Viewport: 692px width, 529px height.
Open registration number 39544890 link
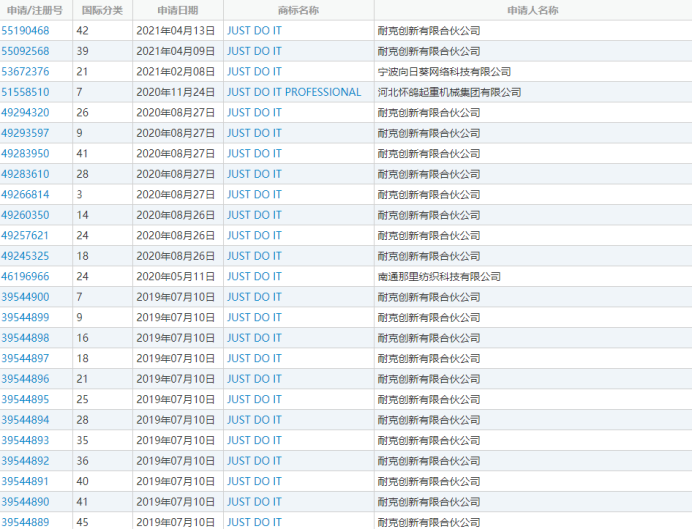25,502
